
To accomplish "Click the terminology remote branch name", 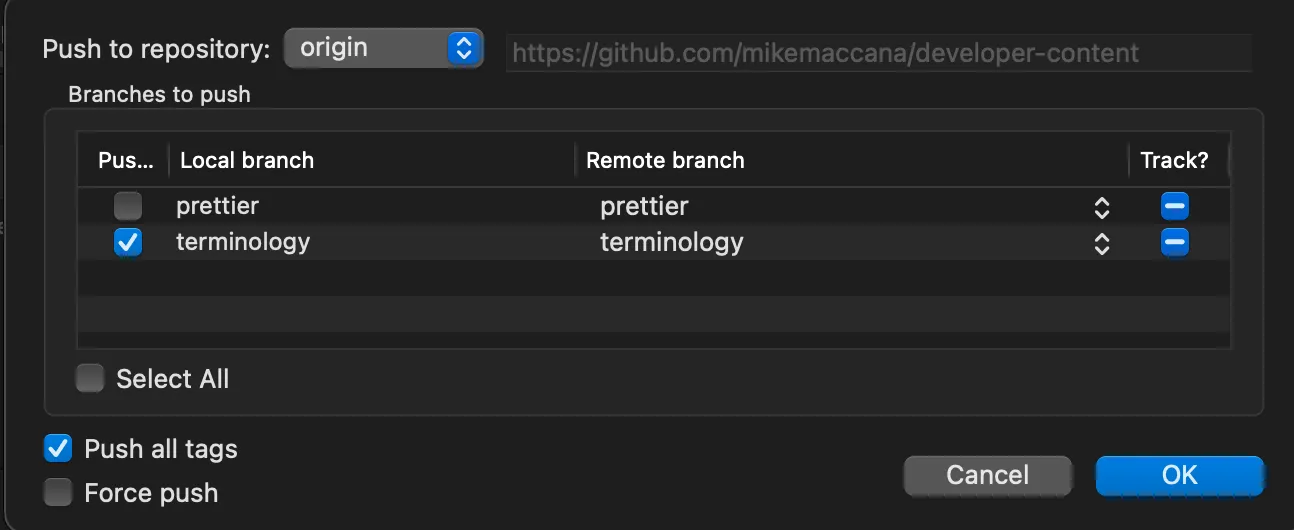I will (x=671, y=243).
